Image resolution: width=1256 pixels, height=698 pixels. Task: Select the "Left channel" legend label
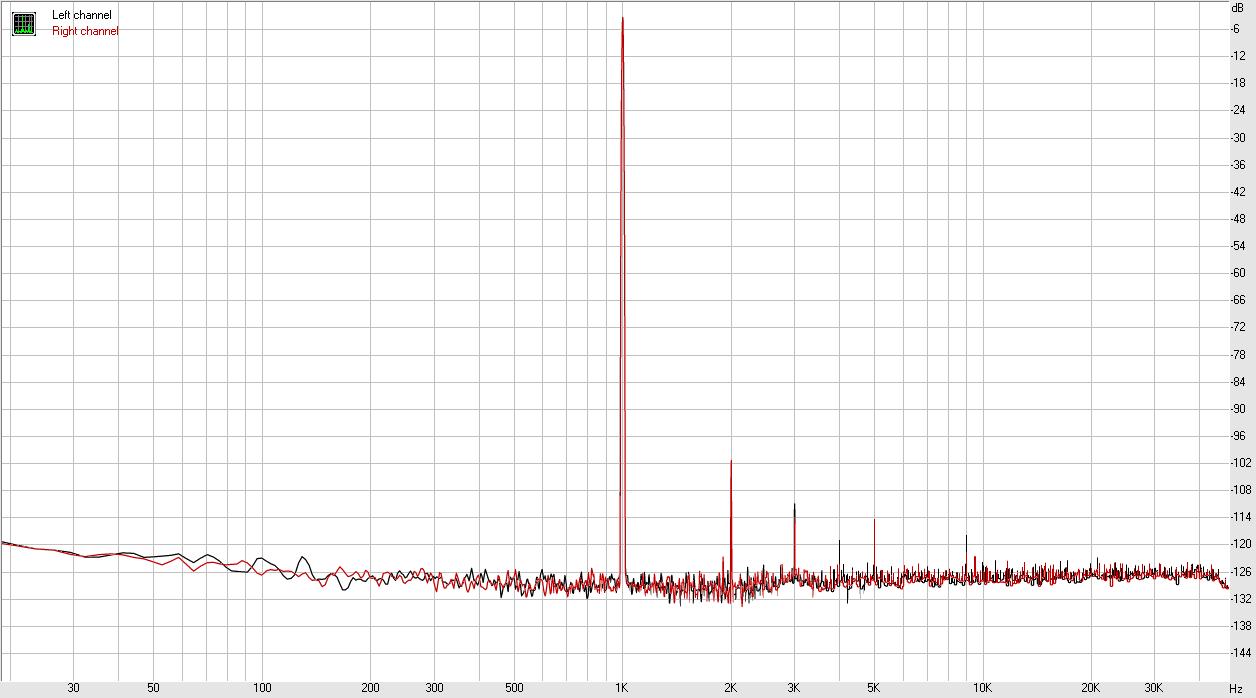tap(82, 15)
